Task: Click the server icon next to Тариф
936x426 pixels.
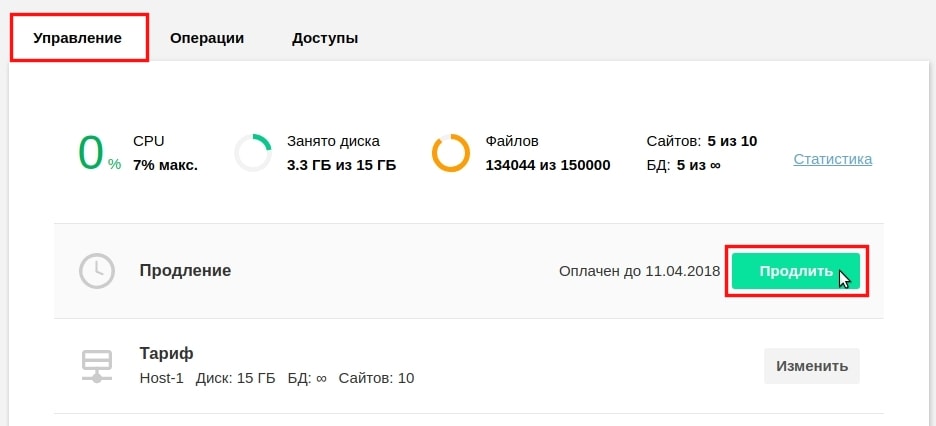Action: [x=97, y=366]
